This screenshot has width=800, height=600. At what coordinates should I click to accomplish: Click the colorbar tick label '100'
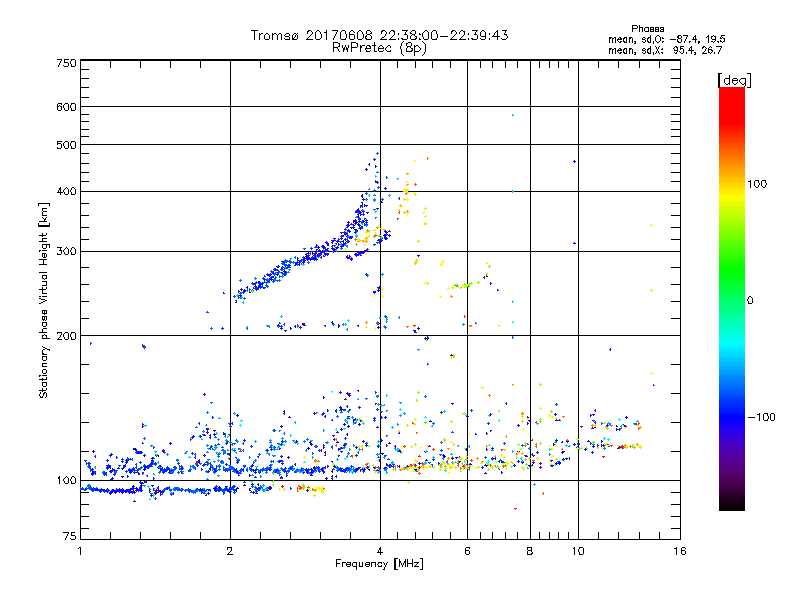tap(757, 184)
